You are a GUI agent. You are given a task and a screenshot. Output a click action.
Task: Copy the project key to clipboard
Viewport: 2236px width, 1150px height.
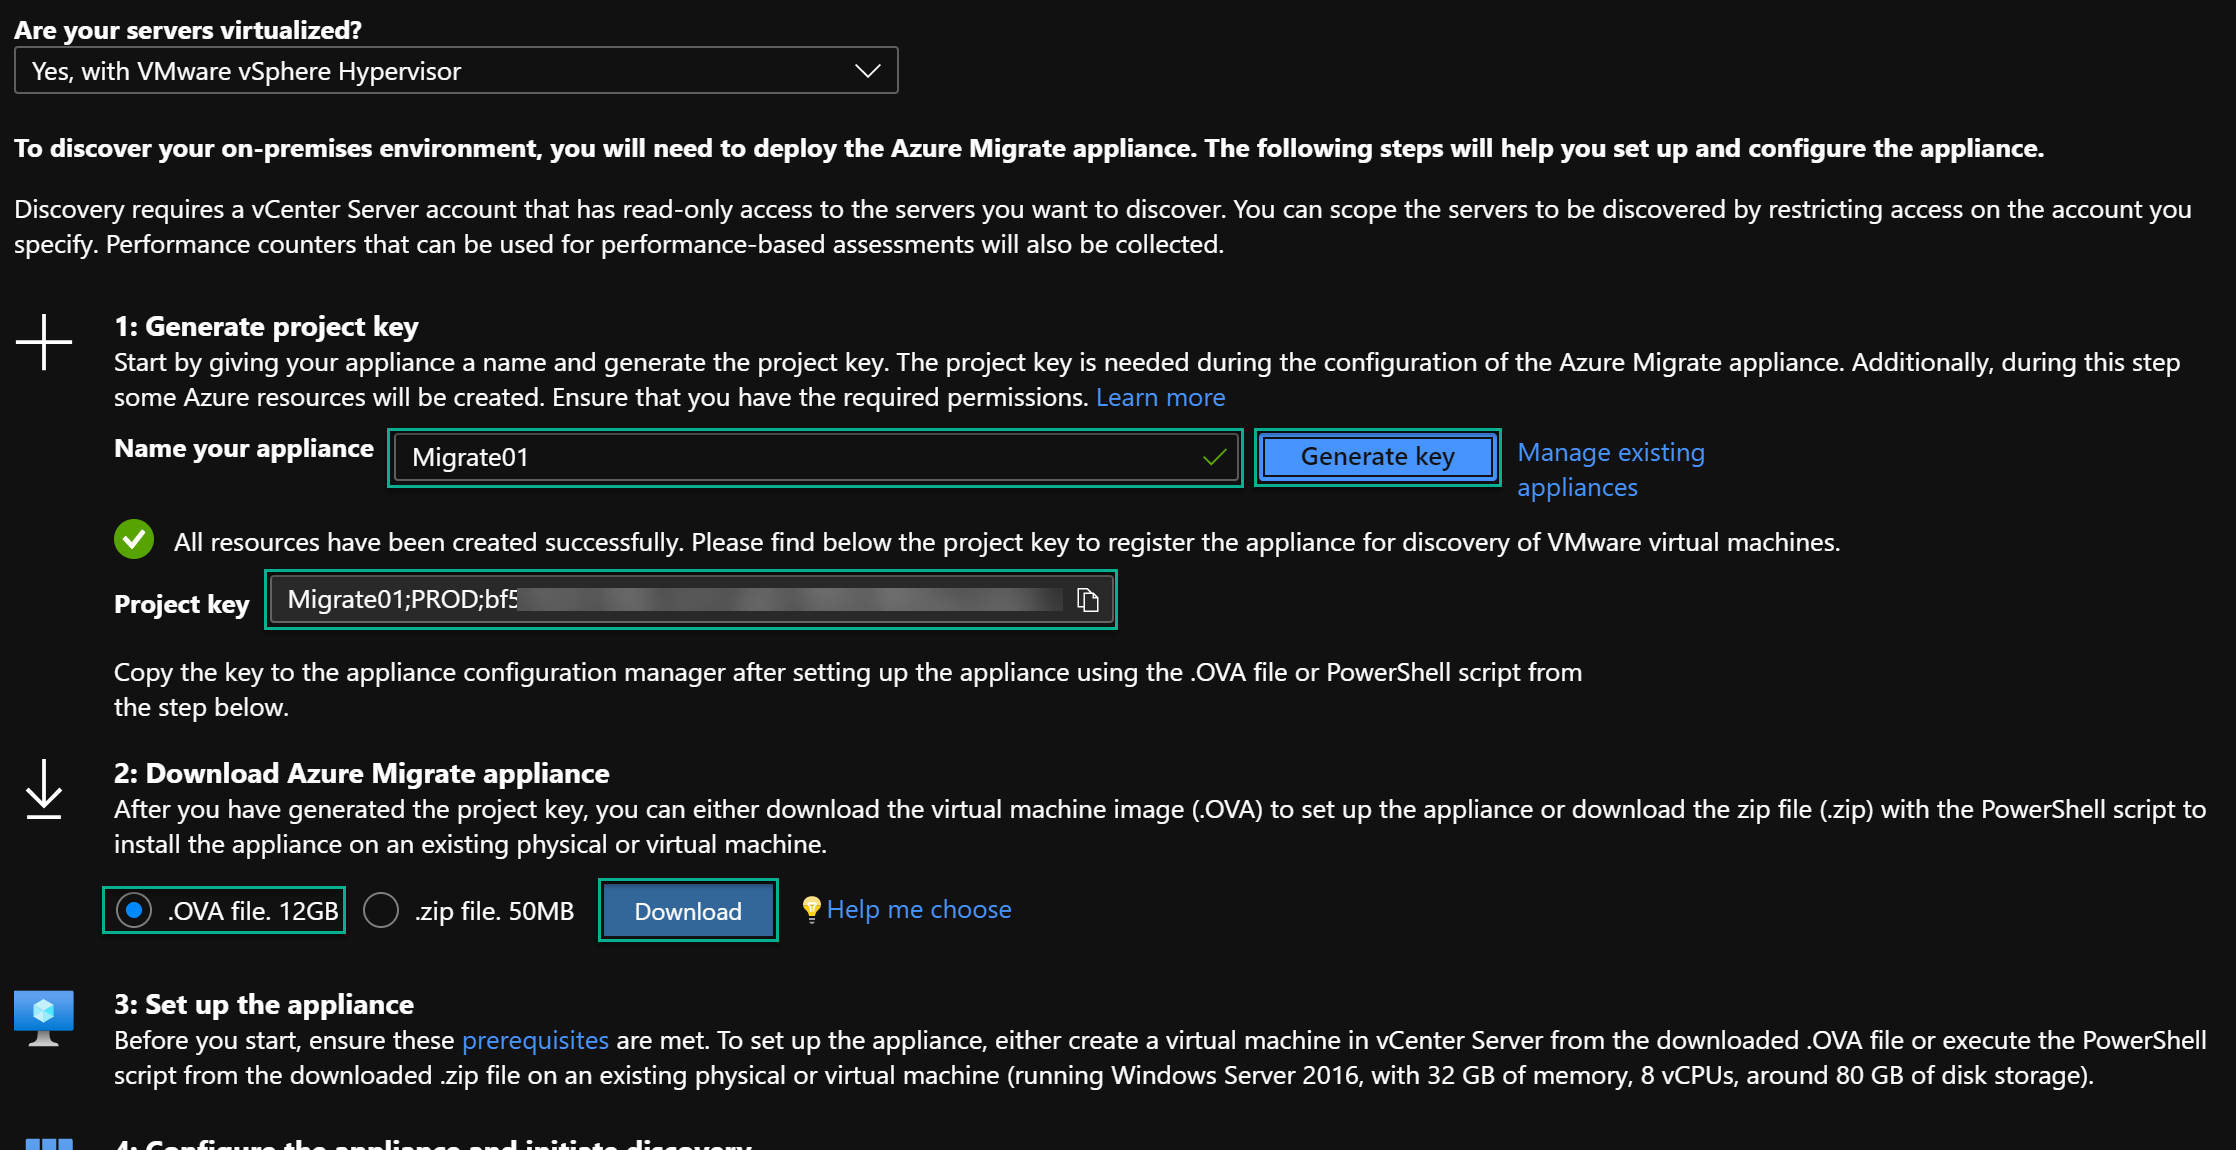[1088, 600]
